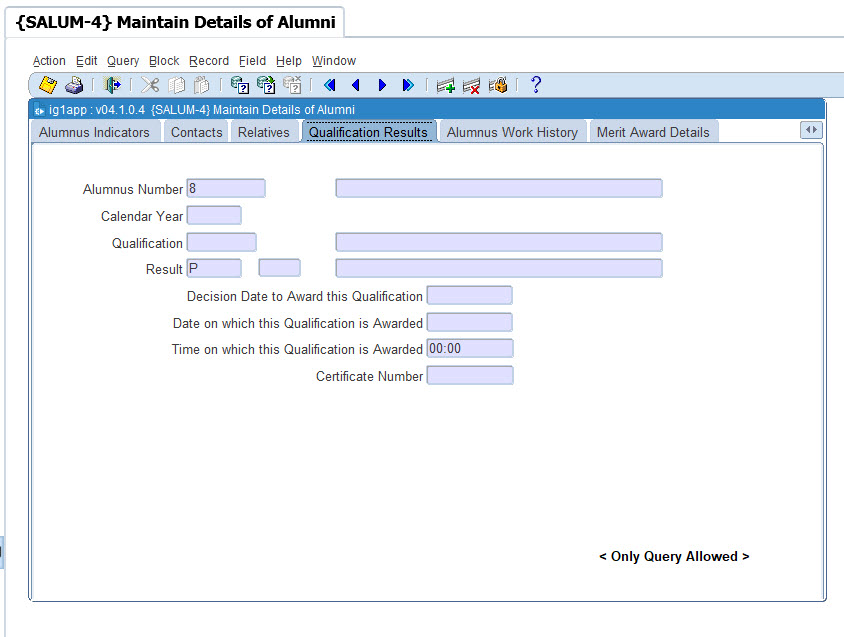
Task: Open the Record menu
Action: (209, 61)
